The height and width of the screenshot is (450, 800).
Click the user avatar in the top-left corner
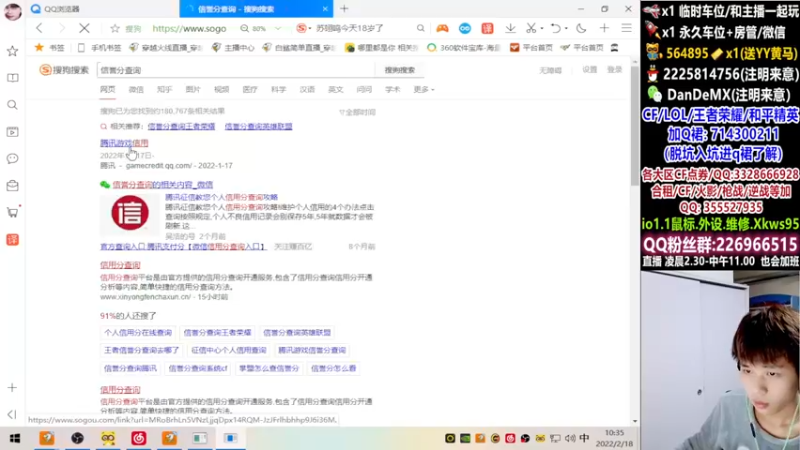13,11
